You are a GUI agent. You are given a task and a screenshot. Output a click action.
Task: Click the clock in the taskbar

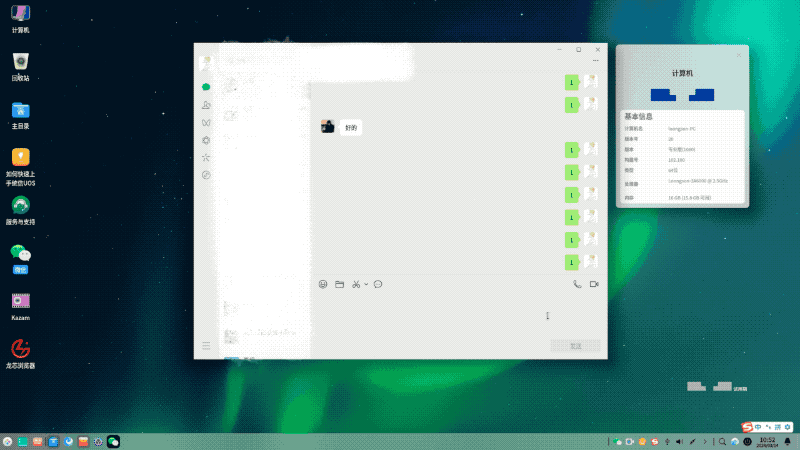tap(767, 441)
